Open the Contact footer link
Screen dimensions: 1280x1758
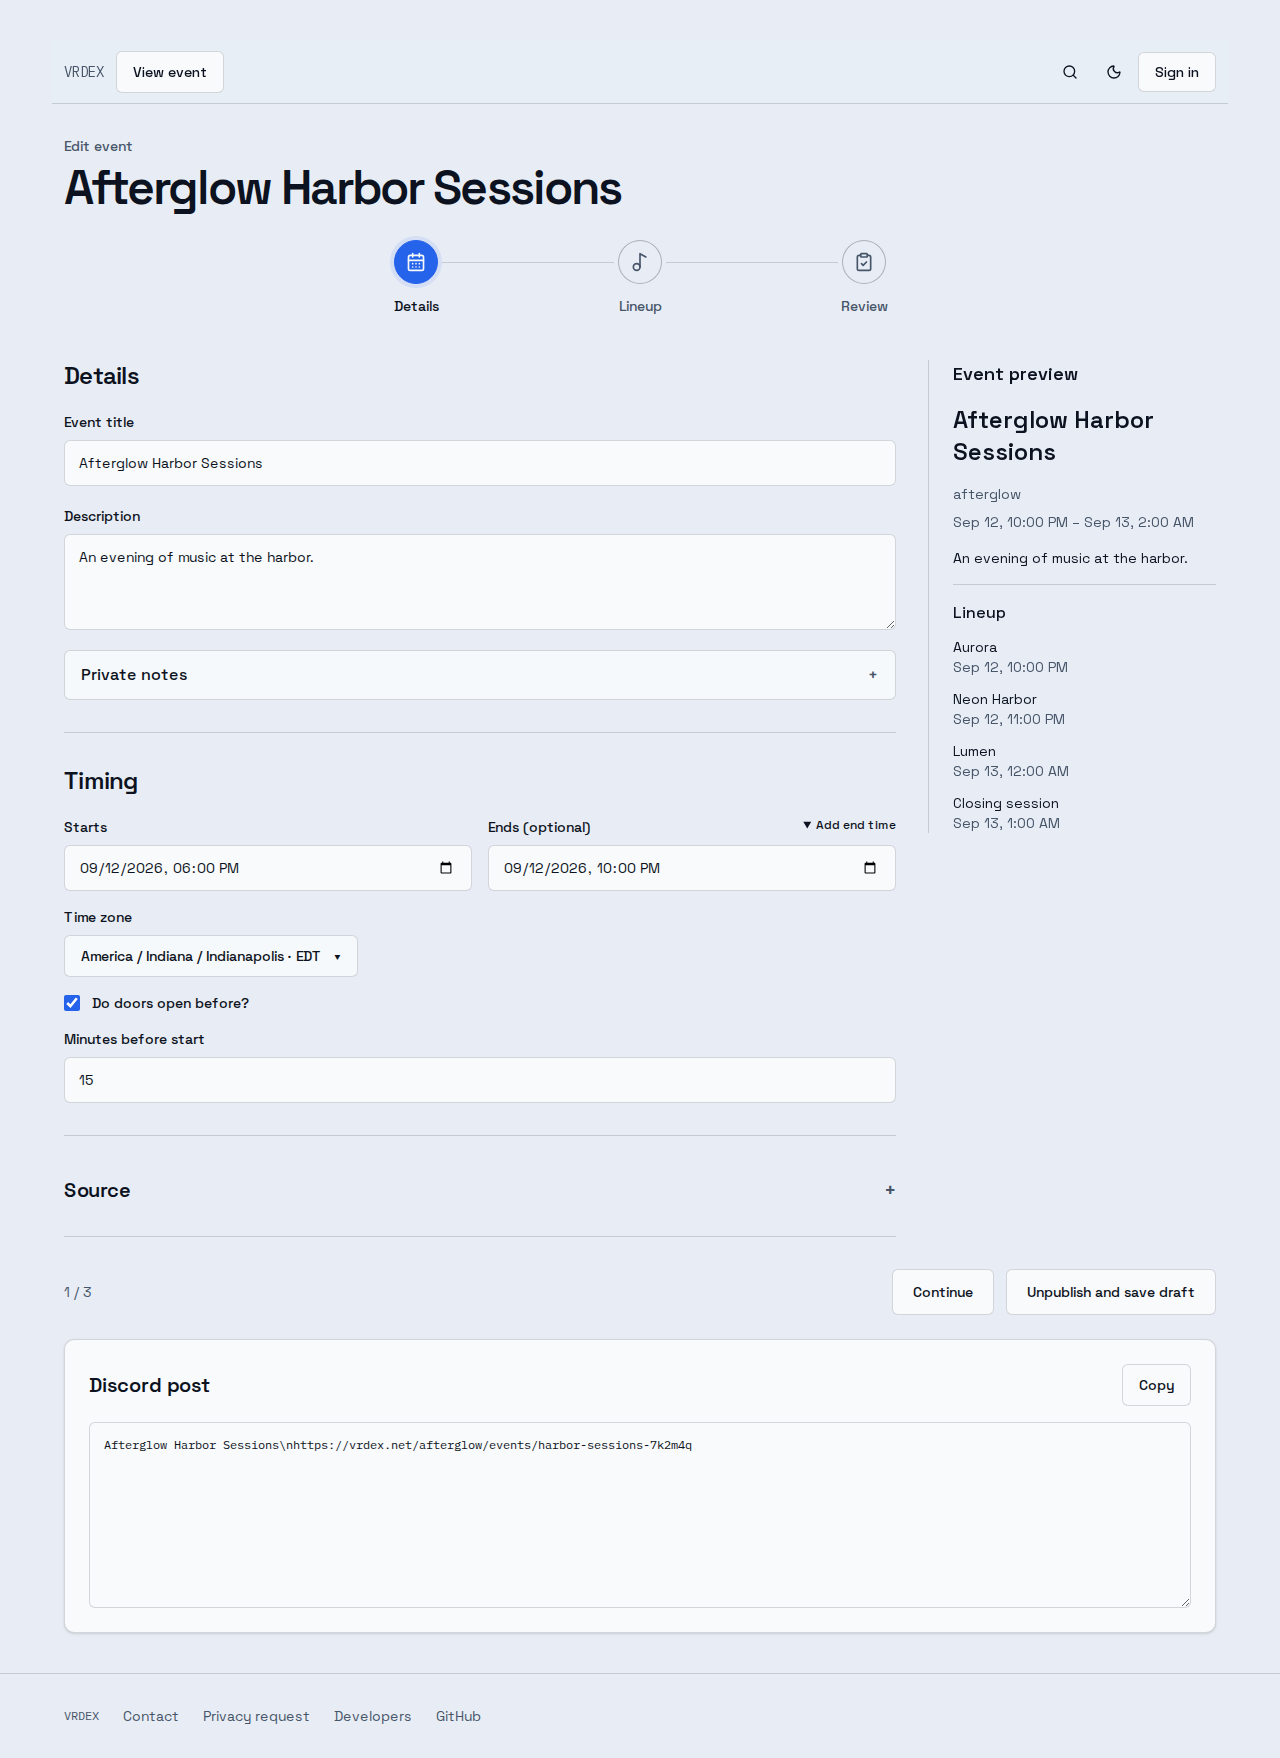tap(150, 1716)
